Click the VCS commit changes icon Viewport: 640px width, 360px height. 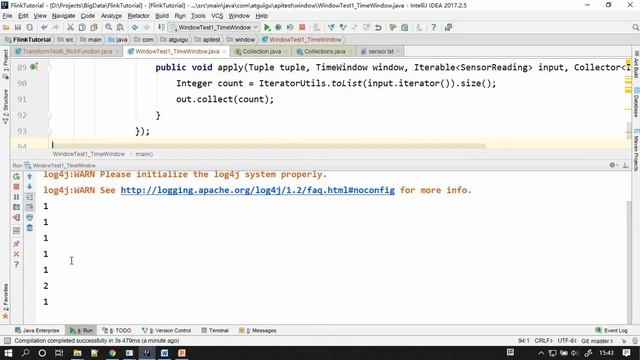point(343,27)
